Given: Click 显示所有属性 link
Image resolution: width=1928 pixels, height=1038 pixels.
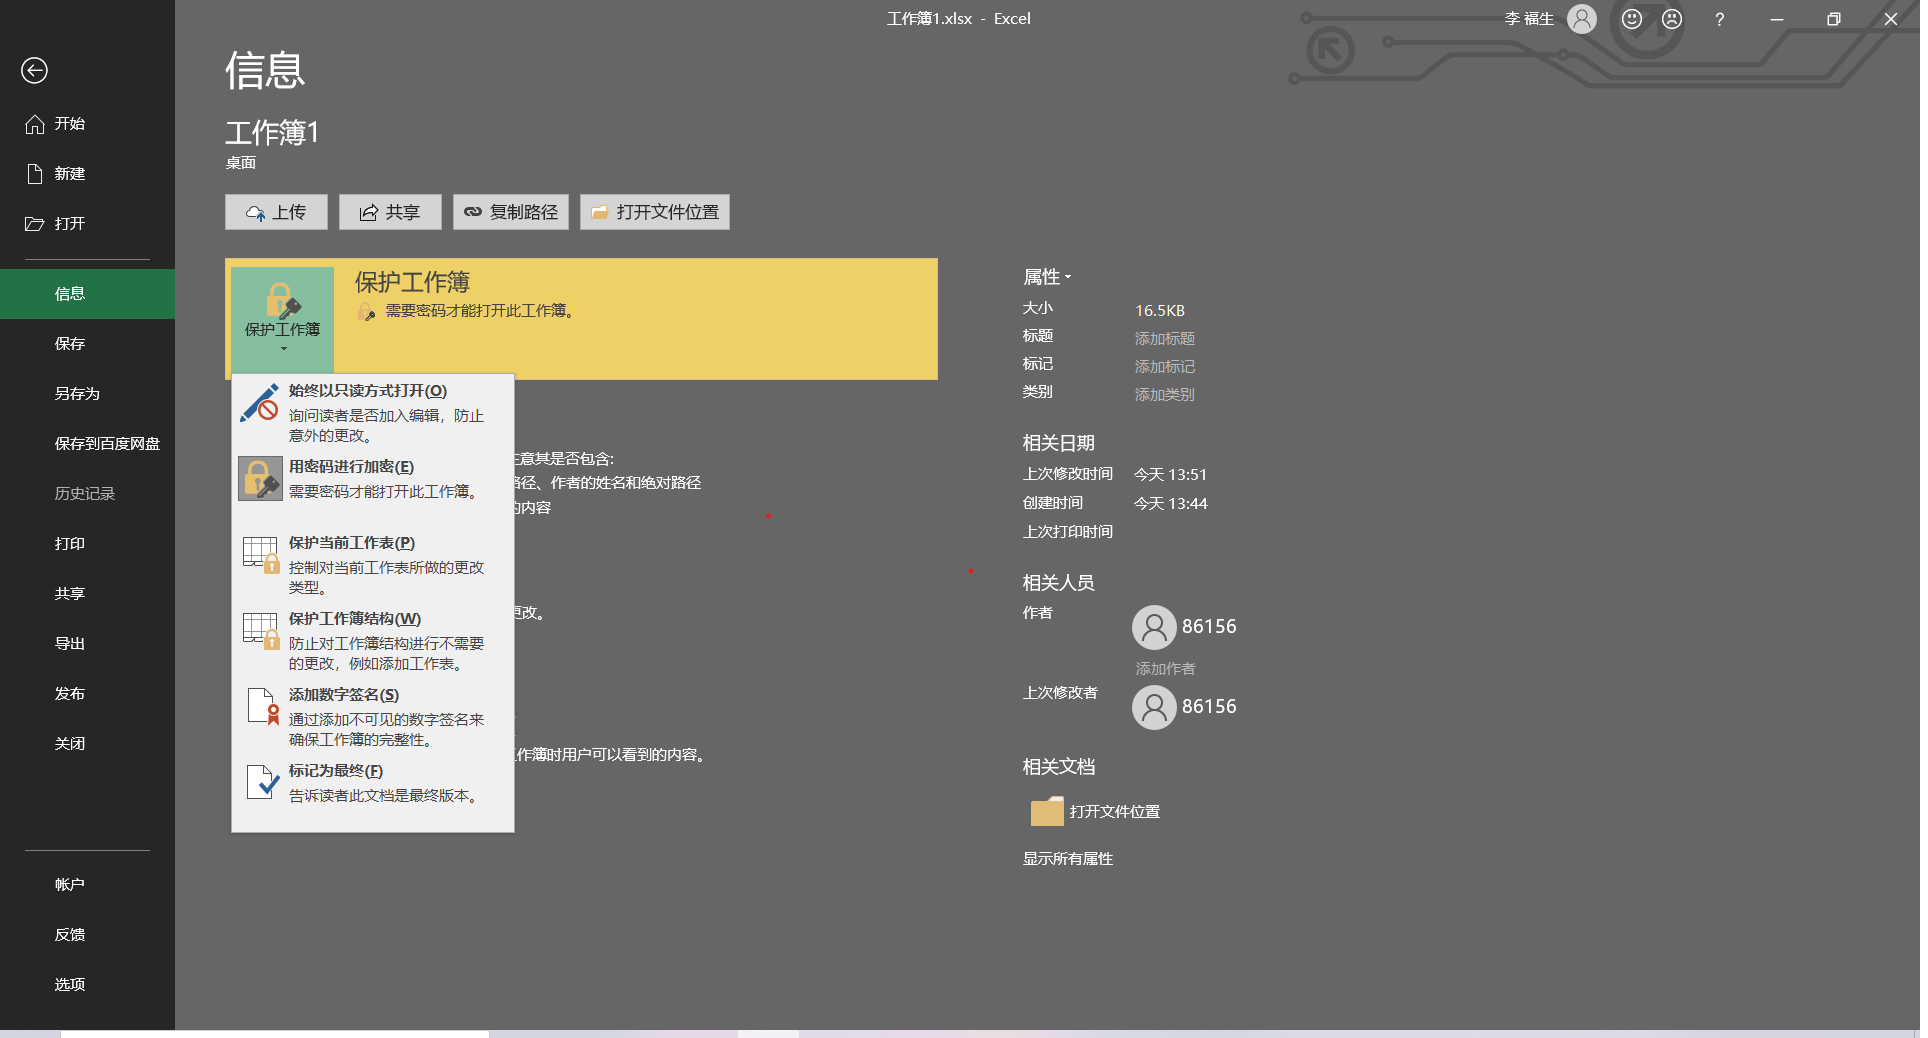Looking at the screenshot, I should [1068, 859].
